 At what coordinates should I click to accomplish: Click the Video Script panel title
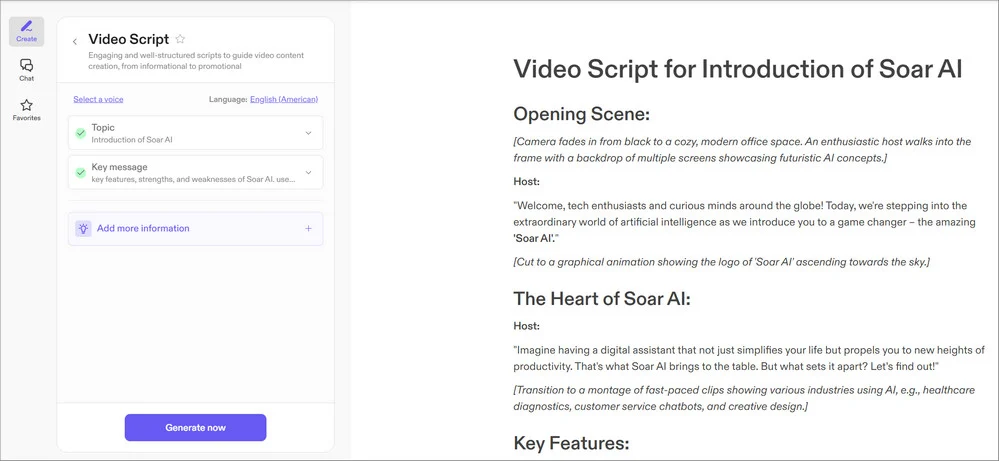(129, 39)
